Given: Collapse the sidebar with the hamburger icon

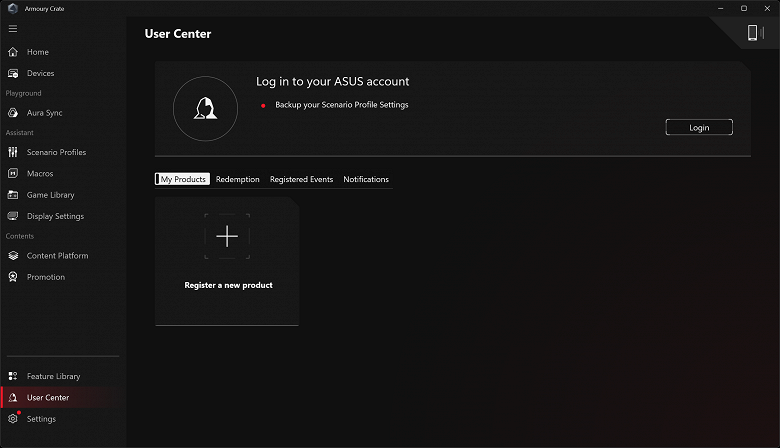Looking at the screenshot, I should 13,29.
